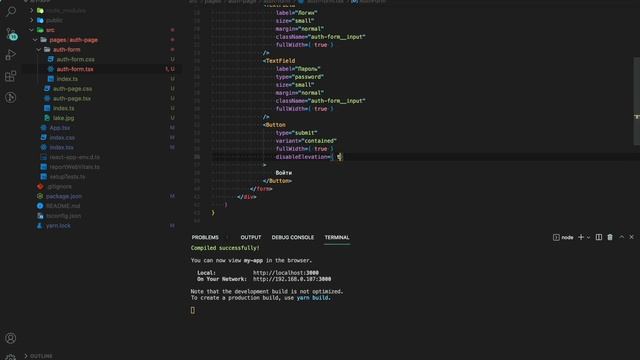Place the cursor at the terminal prompt

tap(193, 310)
